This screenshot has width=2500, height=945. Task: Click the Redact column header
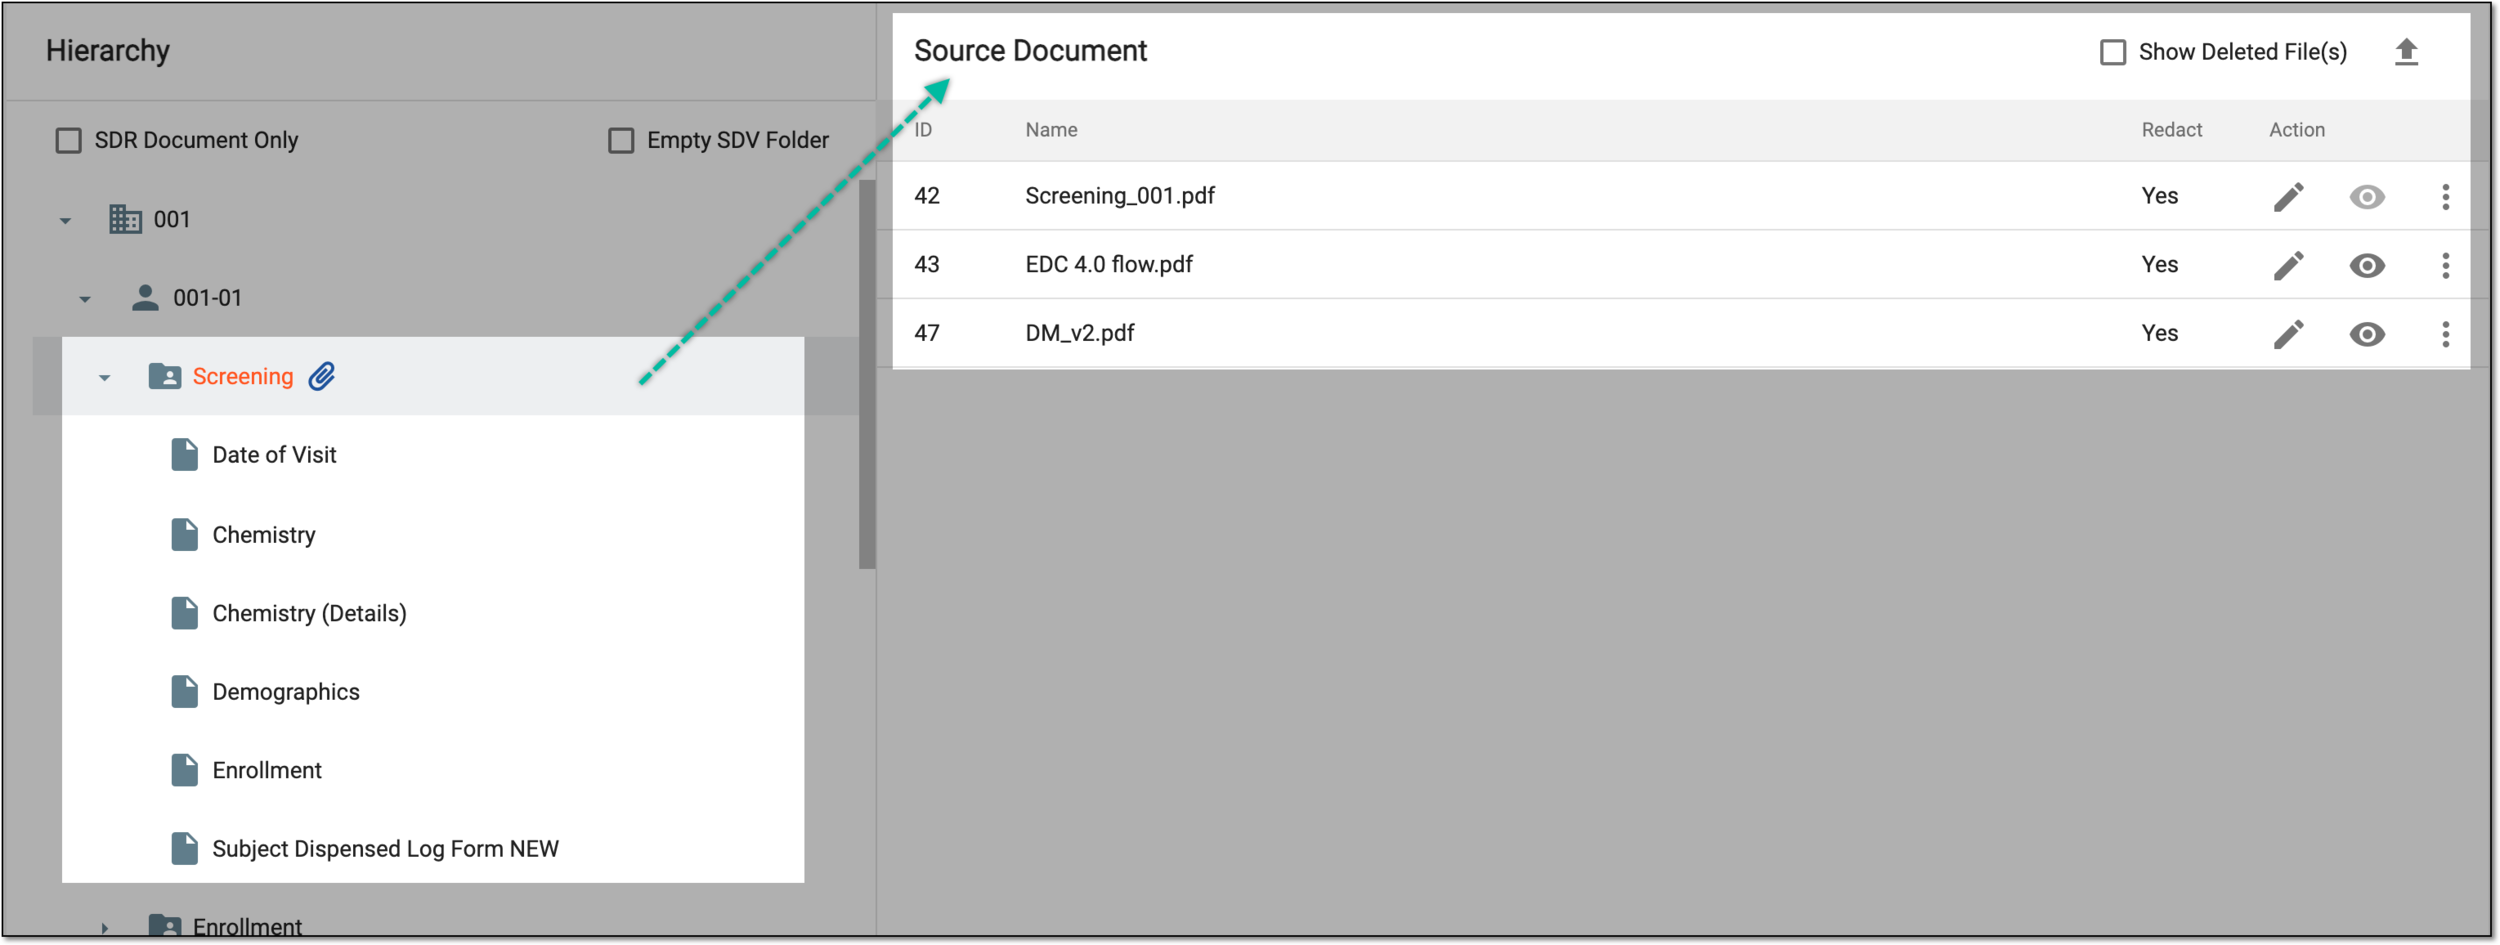2171,130
